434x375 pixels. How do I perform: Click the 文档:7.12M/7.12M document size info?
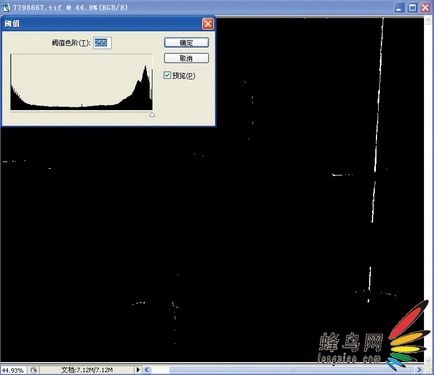point(87,370)
